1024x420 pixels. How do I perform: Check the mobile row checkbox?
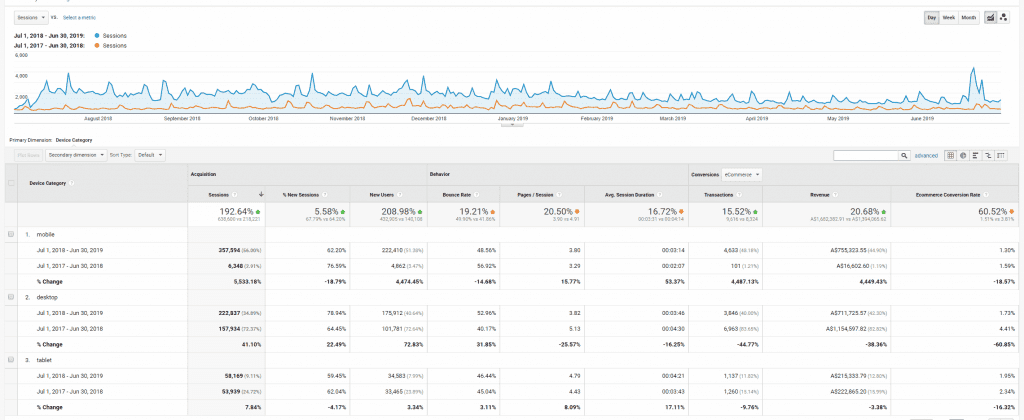[x=11, y=233]
